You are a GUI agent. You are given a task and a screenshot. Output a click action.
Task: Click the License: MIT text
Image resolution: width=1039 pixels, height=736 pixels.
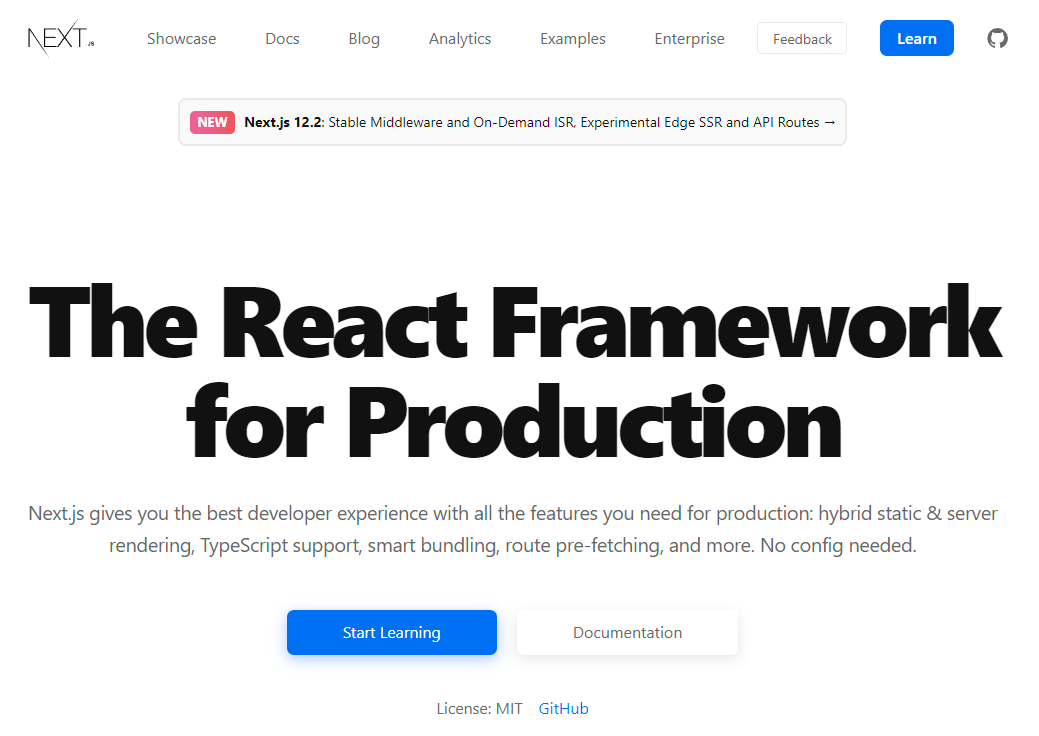(x=479, y=708)
